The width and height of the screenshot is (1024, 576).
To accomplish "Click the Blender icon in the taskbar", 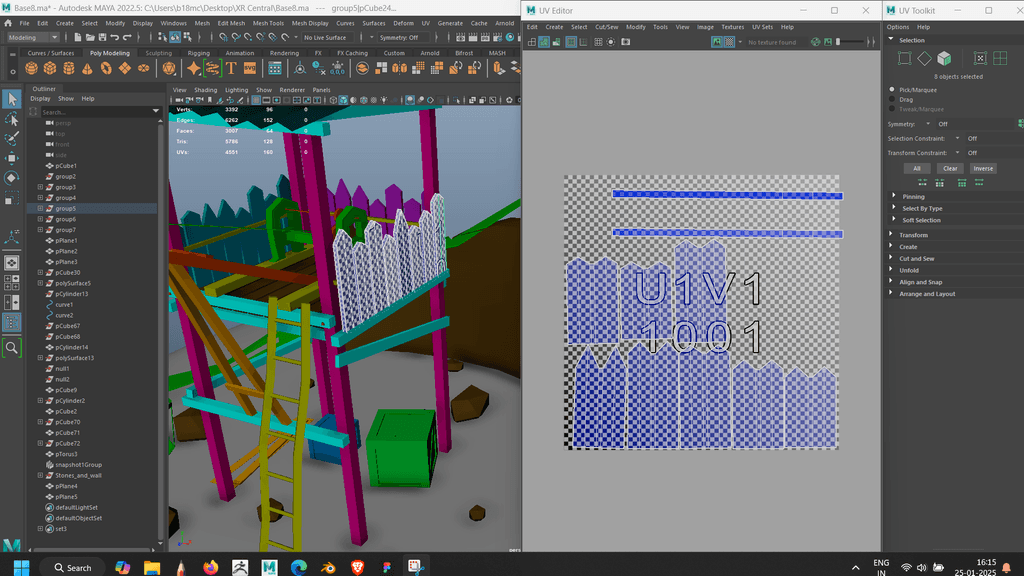I will (x=326, y=567).
